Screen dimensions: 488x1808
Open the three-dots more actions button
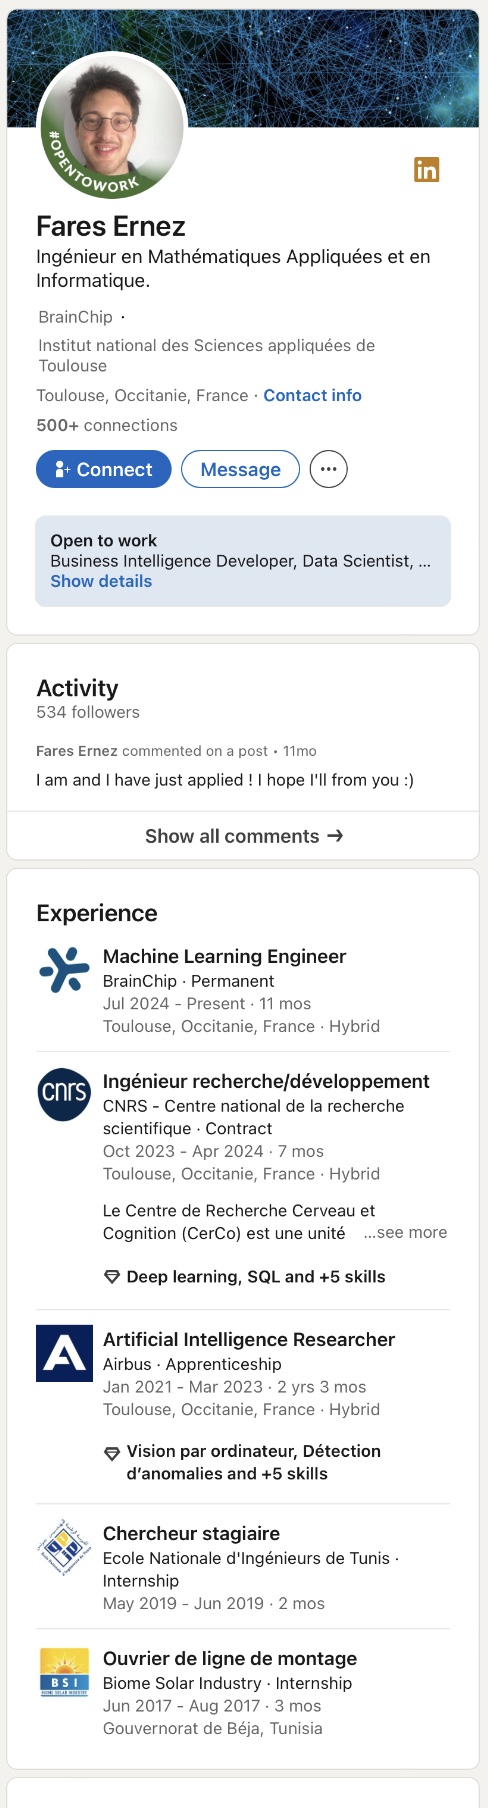pyautogui.click(x=328, y=469)
